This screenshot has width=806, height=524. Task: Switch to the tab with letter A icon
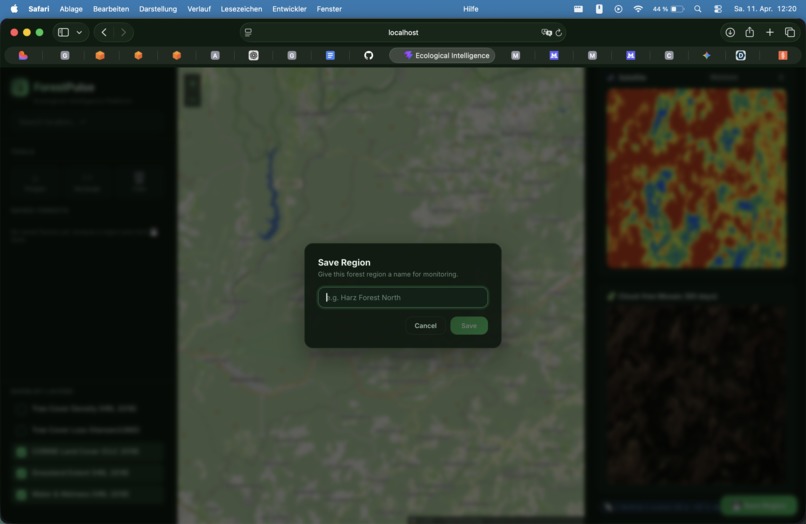215,55
